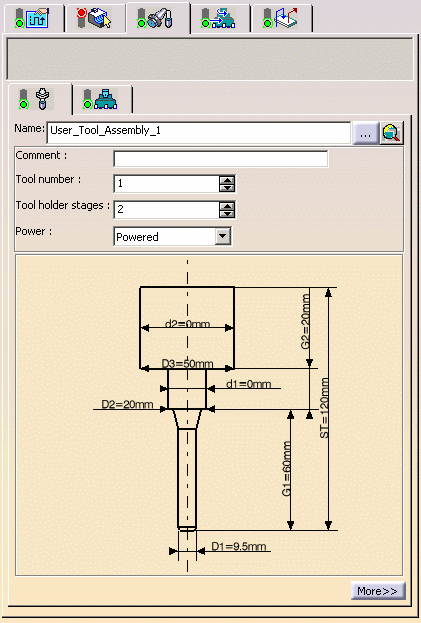The image size is (421, 623).
Task: Open the Macros tab icon
Action: 281,18
